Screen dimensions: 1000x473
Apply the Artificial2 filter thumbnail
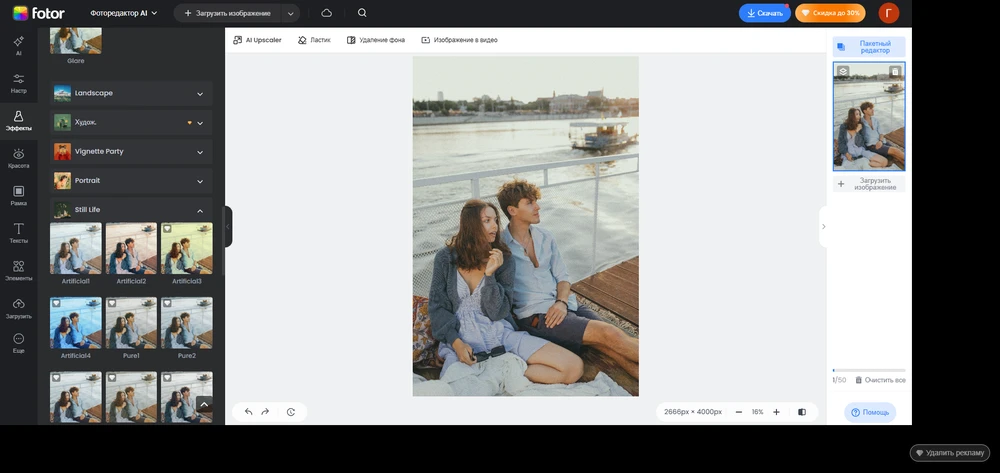131,248
